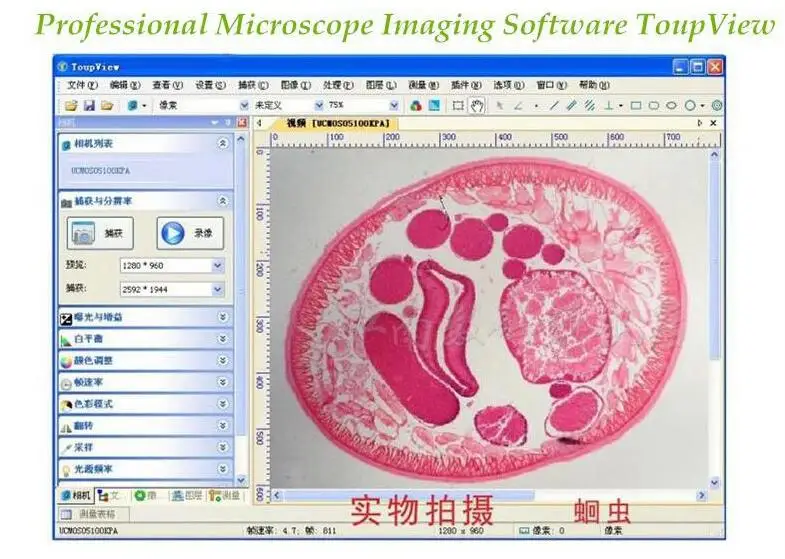Open the 捕获 Capture menu
The width and height of the screenshot is (785, 559).
(253, 85)
